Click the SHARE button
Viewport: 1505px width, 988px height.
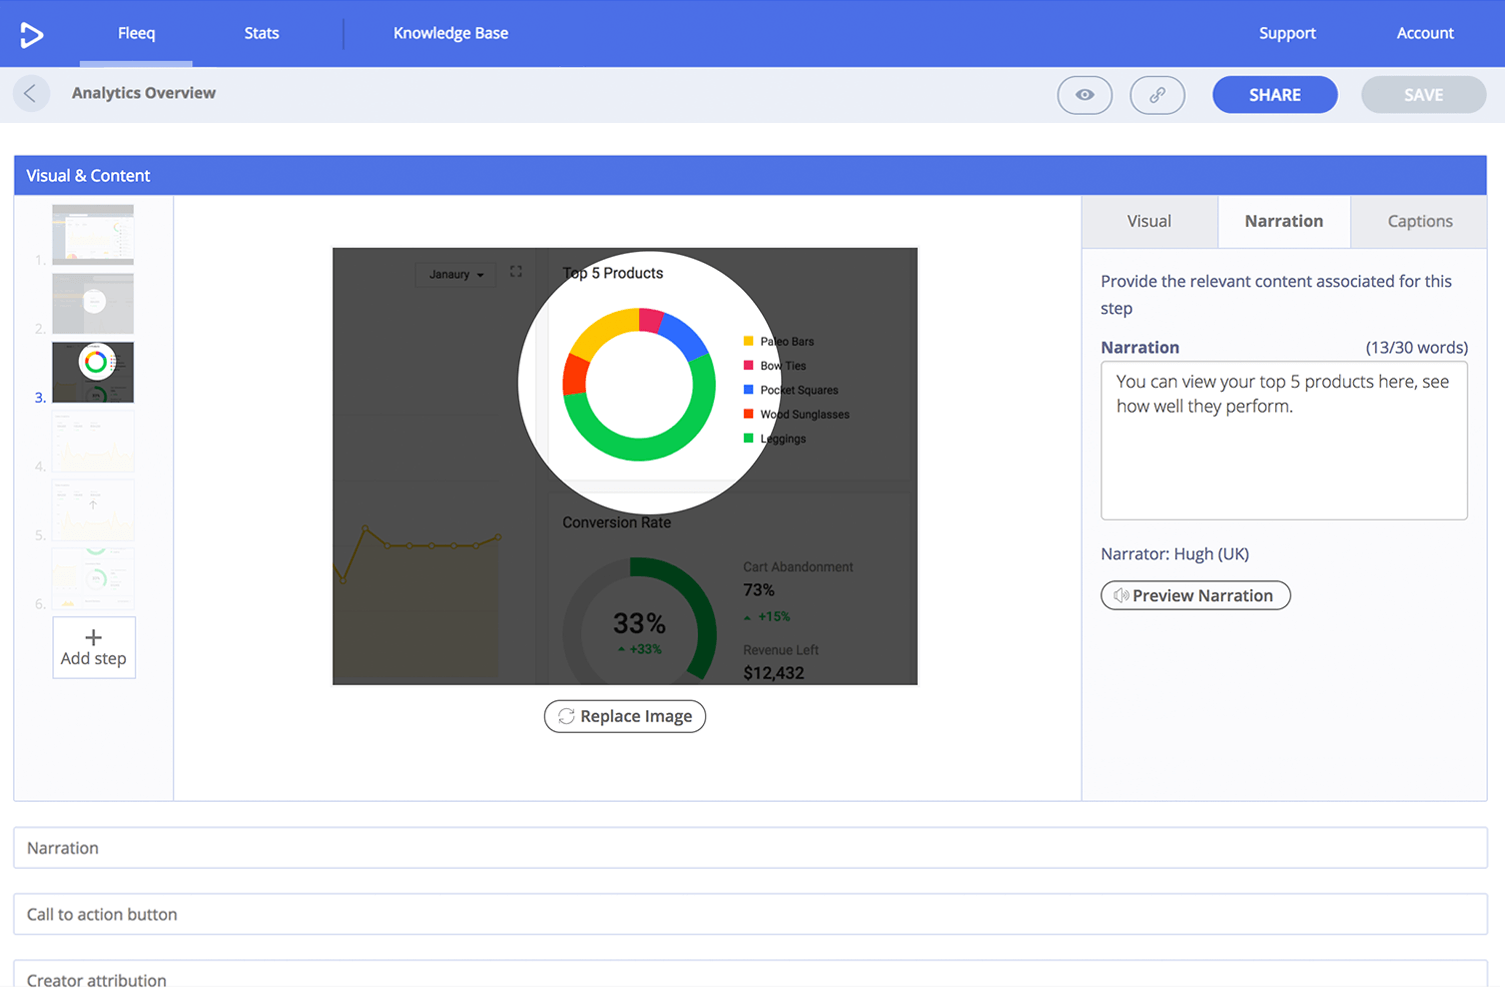[1274, 95]
